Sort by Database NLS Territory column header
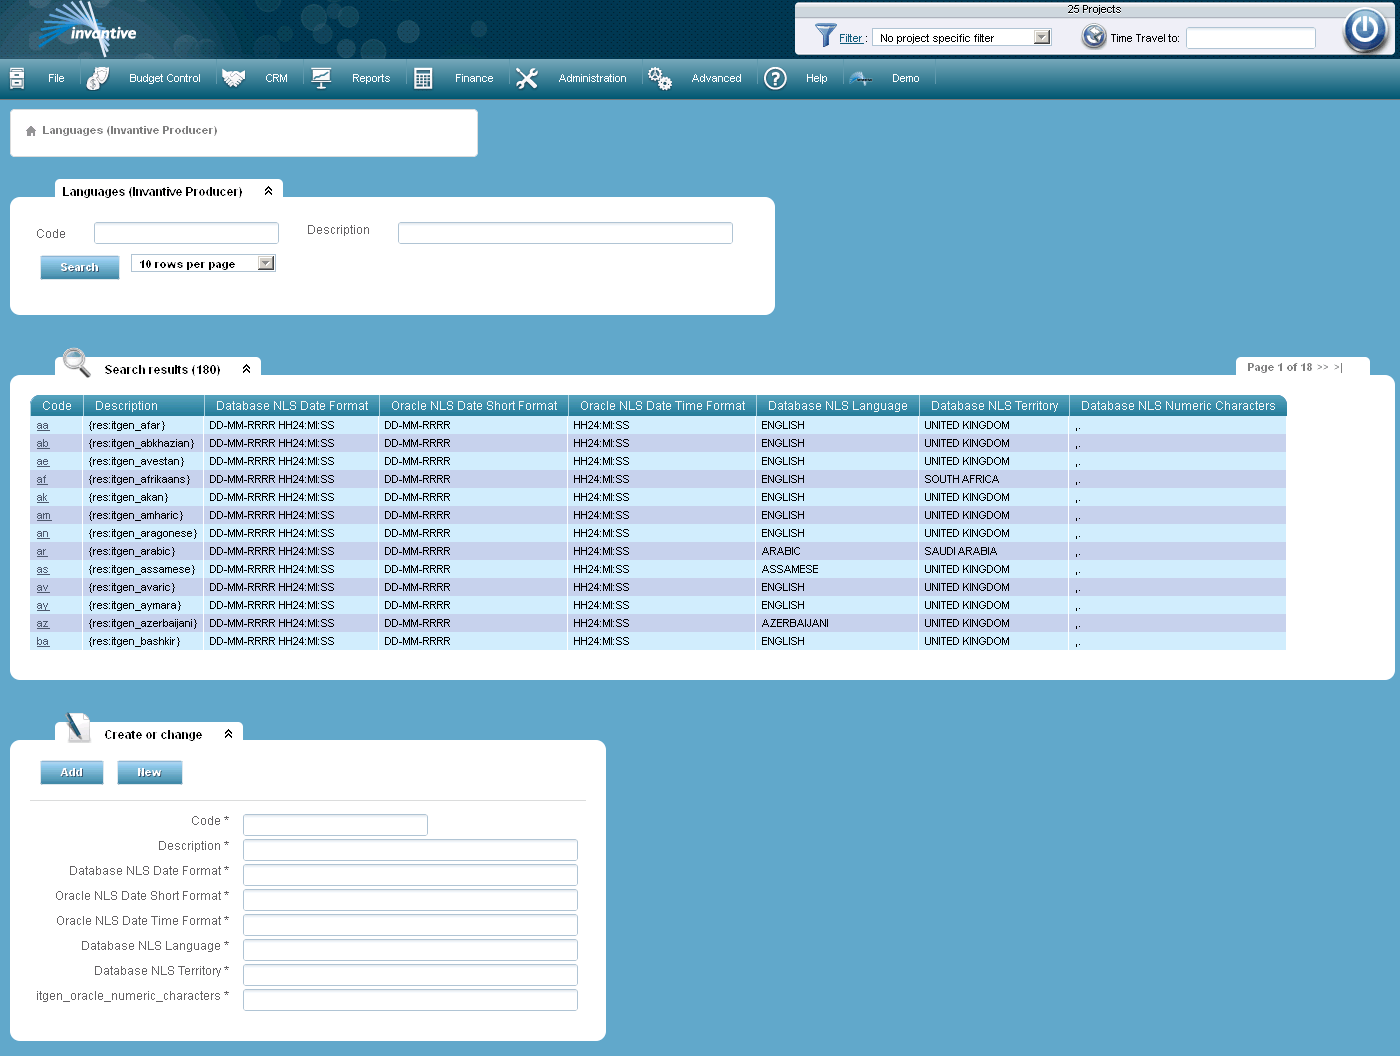 click(994, 406)
